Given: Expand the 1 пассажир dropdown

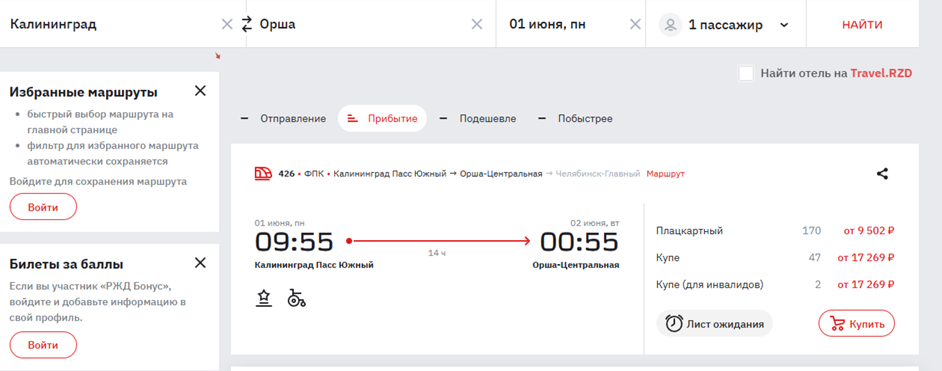Looking at the screenshot, I should coord(783,25).
